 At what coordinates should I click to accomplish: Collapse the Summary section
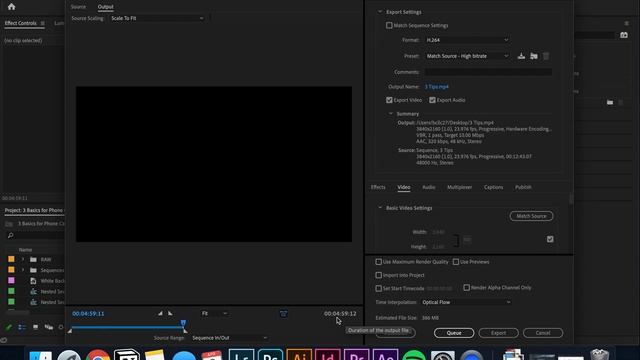(x=391, y=114)
